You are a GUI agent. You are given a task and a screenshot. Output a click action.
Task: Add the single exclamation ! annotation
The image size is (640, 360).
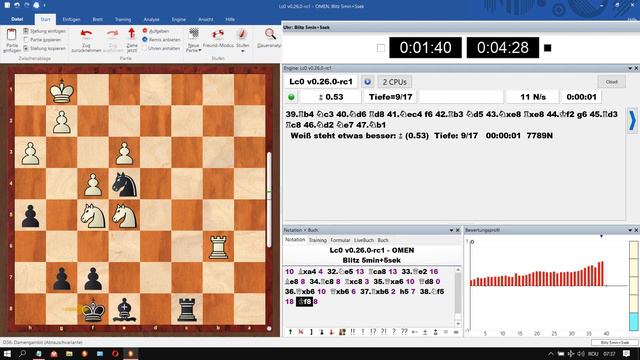362,332
